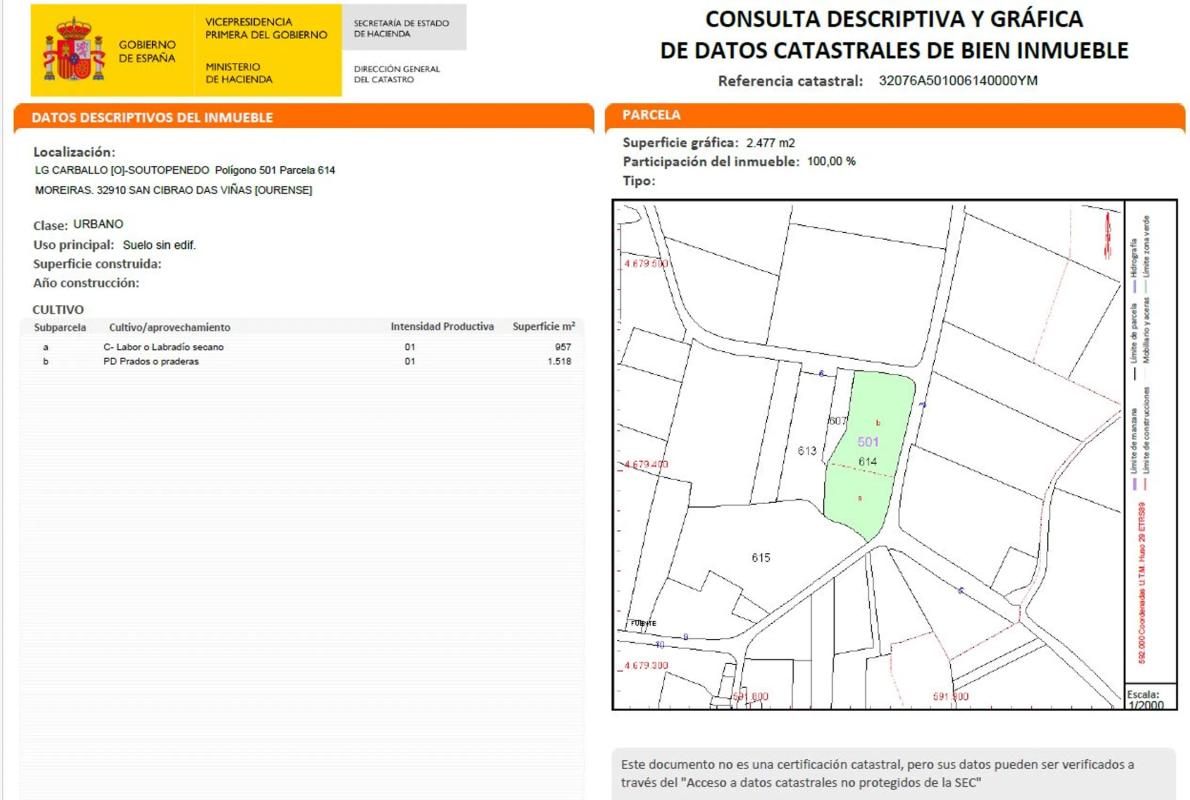Click the Intensidad Productiva column header
The image size is (1190, 800).
pos(441,327)
